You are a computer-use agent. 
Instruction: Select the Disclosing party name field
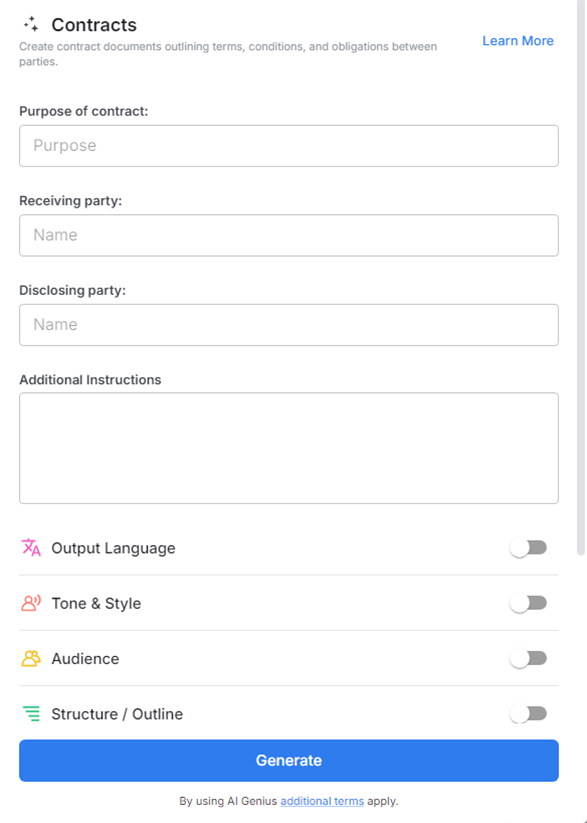288,324
